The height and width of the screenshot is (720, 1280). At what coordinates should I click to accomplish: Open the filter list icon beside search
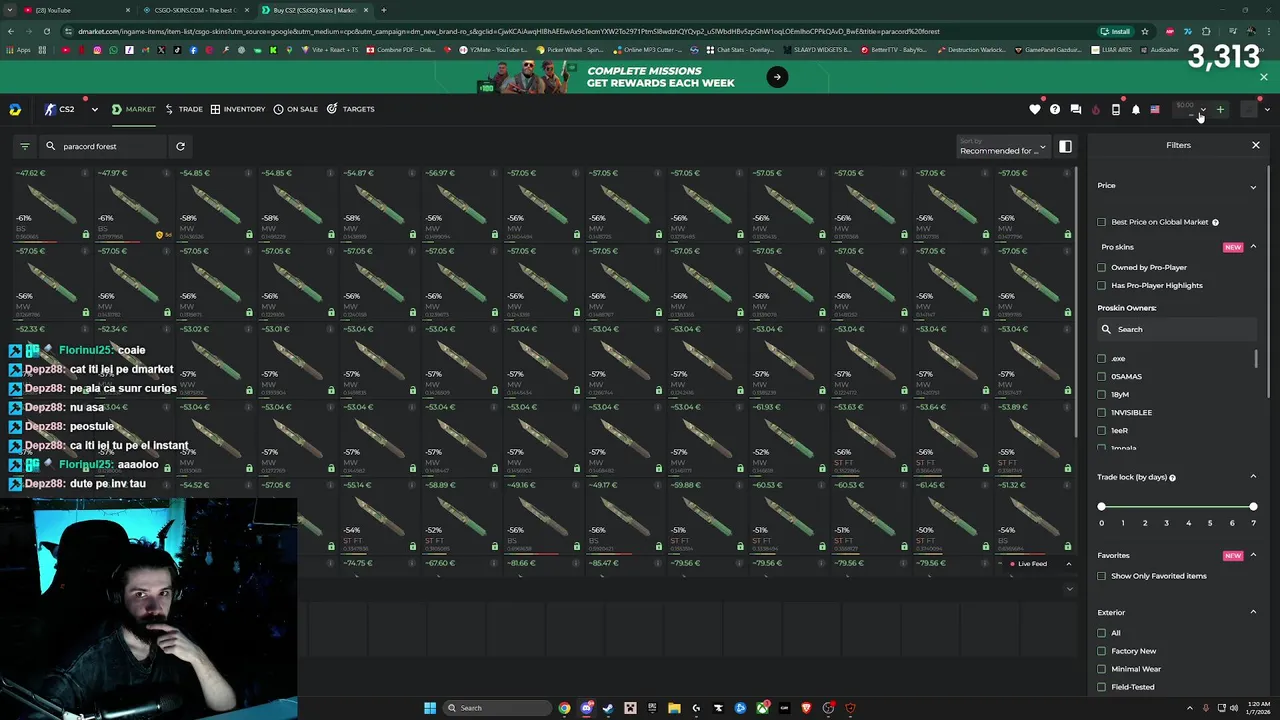tap(25, 146)
